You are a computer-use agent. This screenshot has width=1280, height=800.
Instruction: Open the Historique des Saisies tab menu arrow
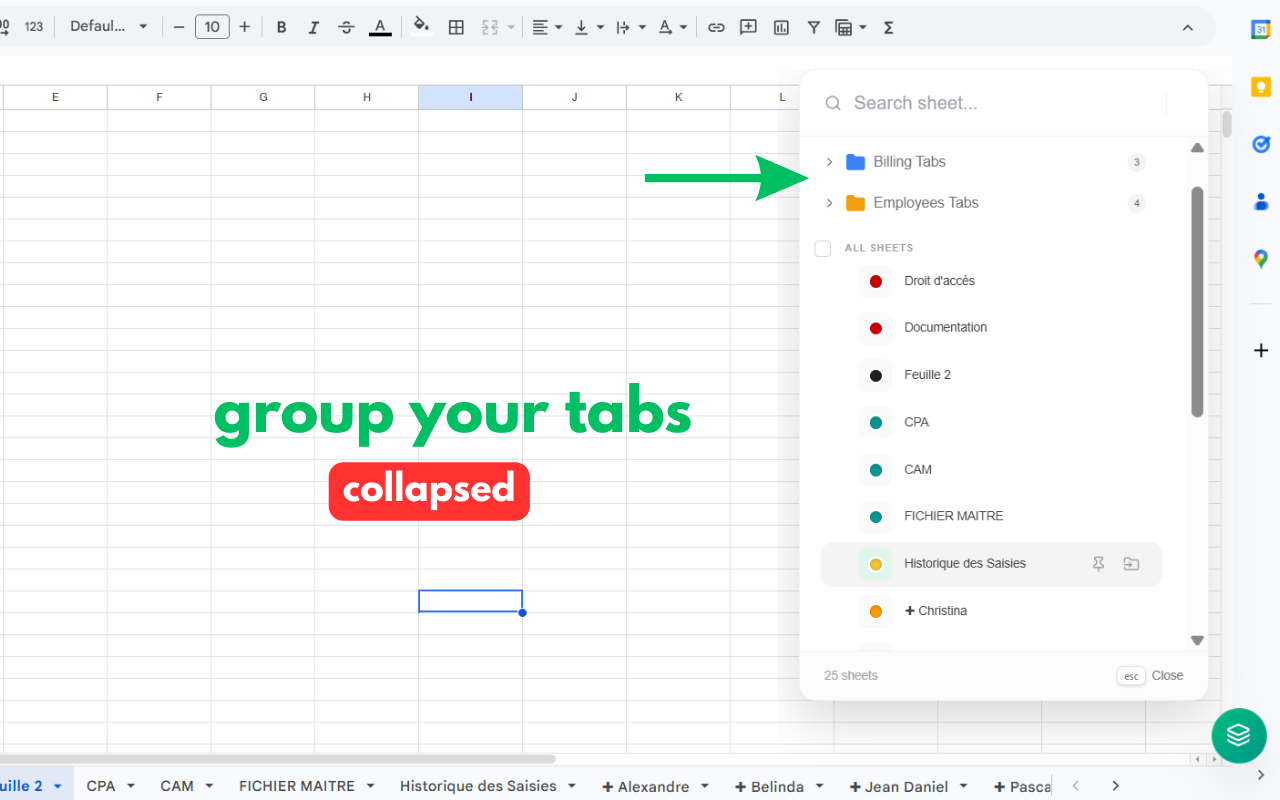(x=571, y=786)
